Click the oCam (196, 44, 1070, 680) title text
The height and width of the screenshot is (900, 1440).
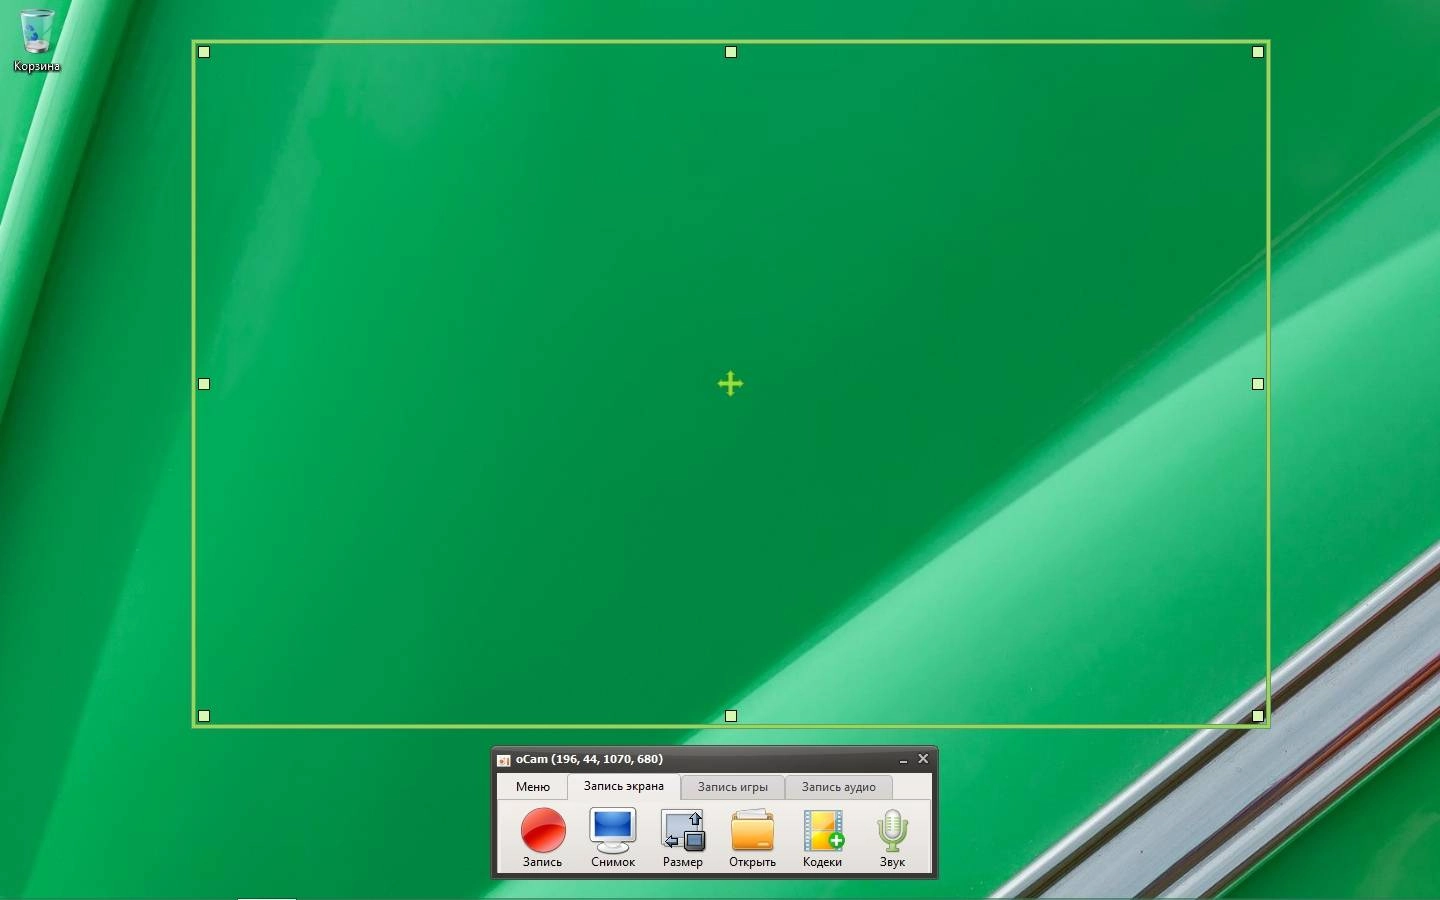[x=589, y=759]
